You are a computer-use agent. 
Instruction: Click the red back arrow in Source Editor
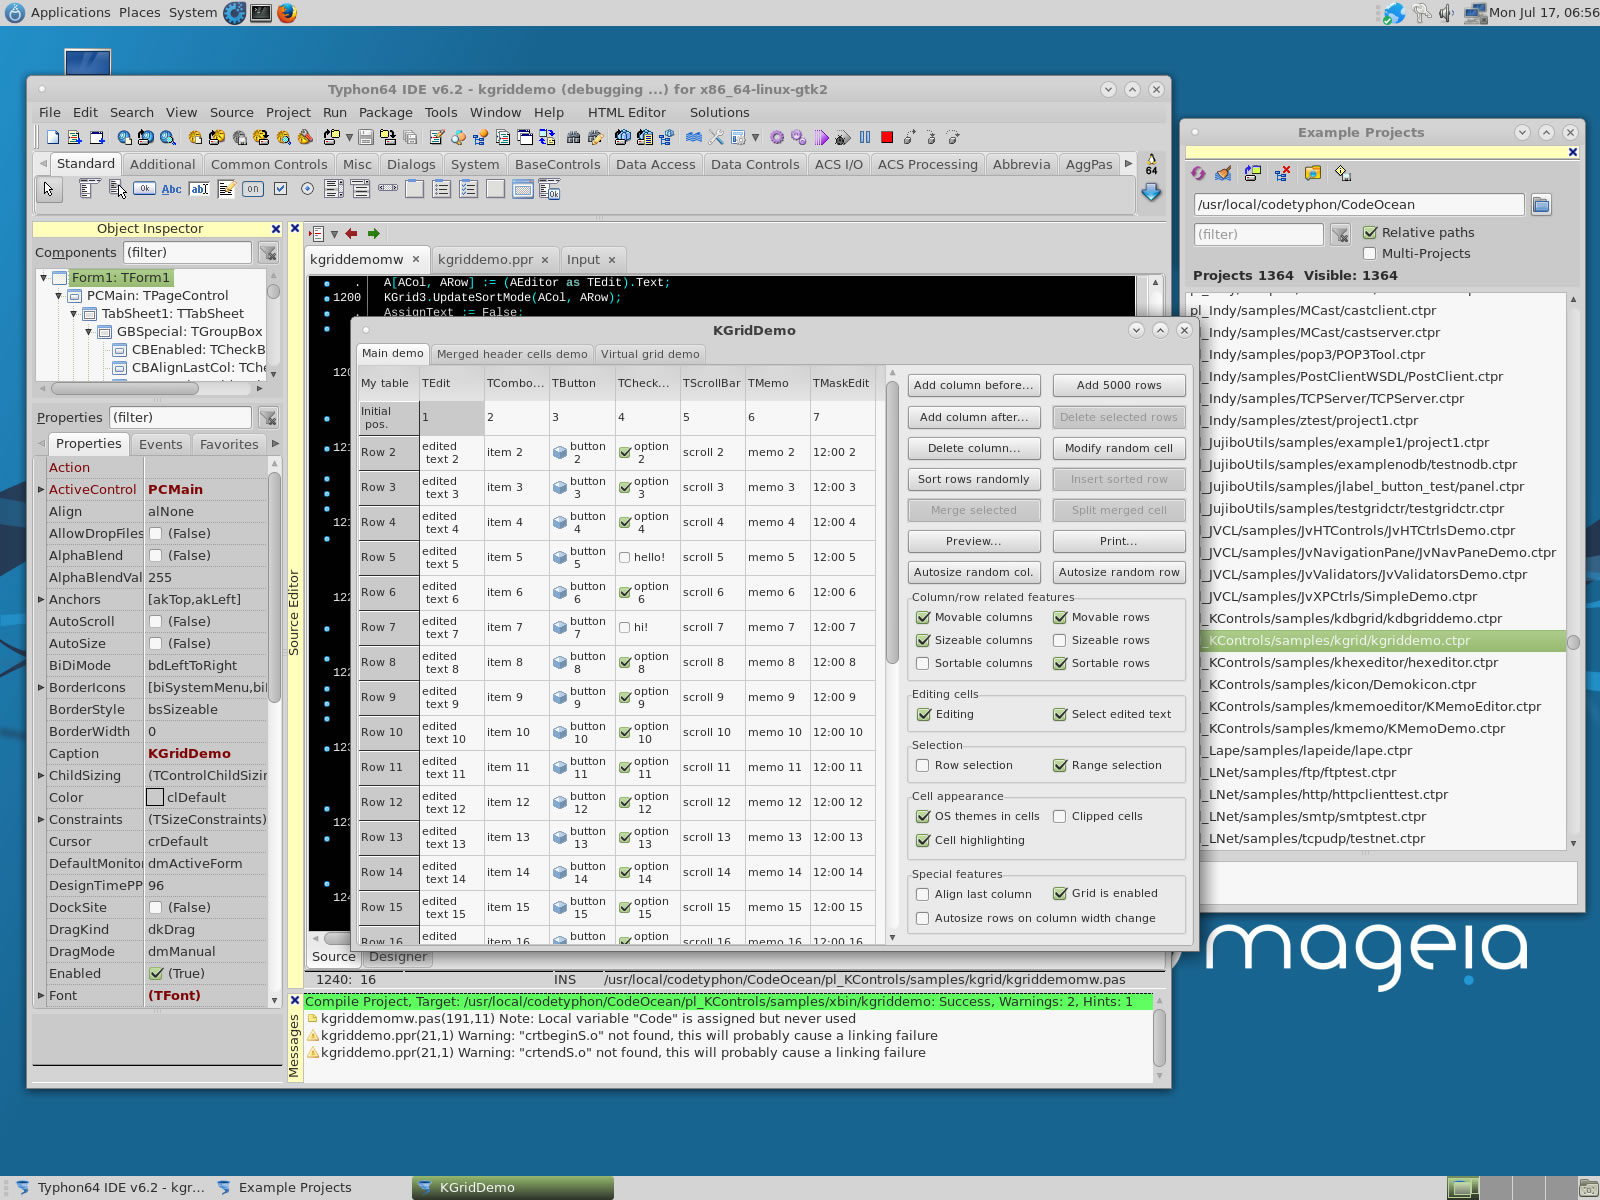pos(351,234)
